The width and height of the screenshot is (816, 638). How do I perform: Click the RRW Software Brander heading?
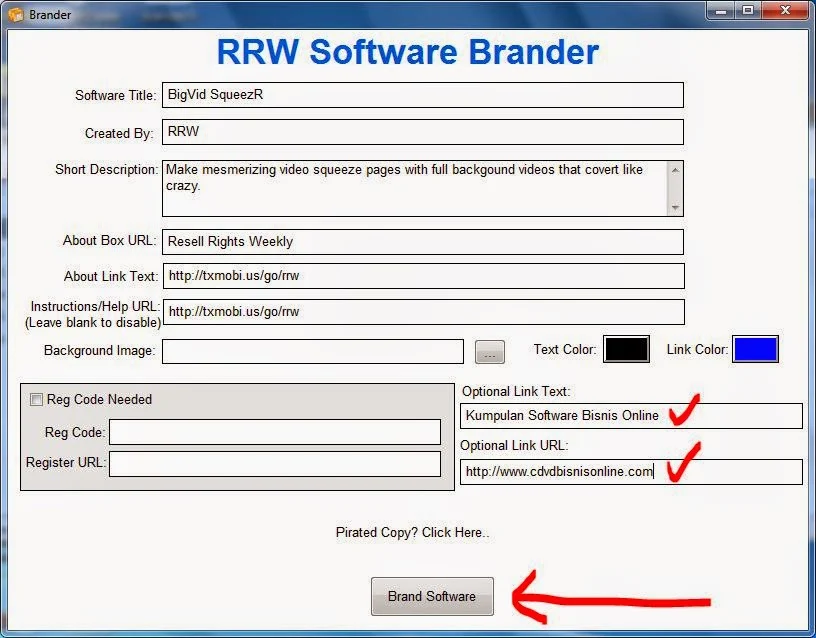(407, 52)
